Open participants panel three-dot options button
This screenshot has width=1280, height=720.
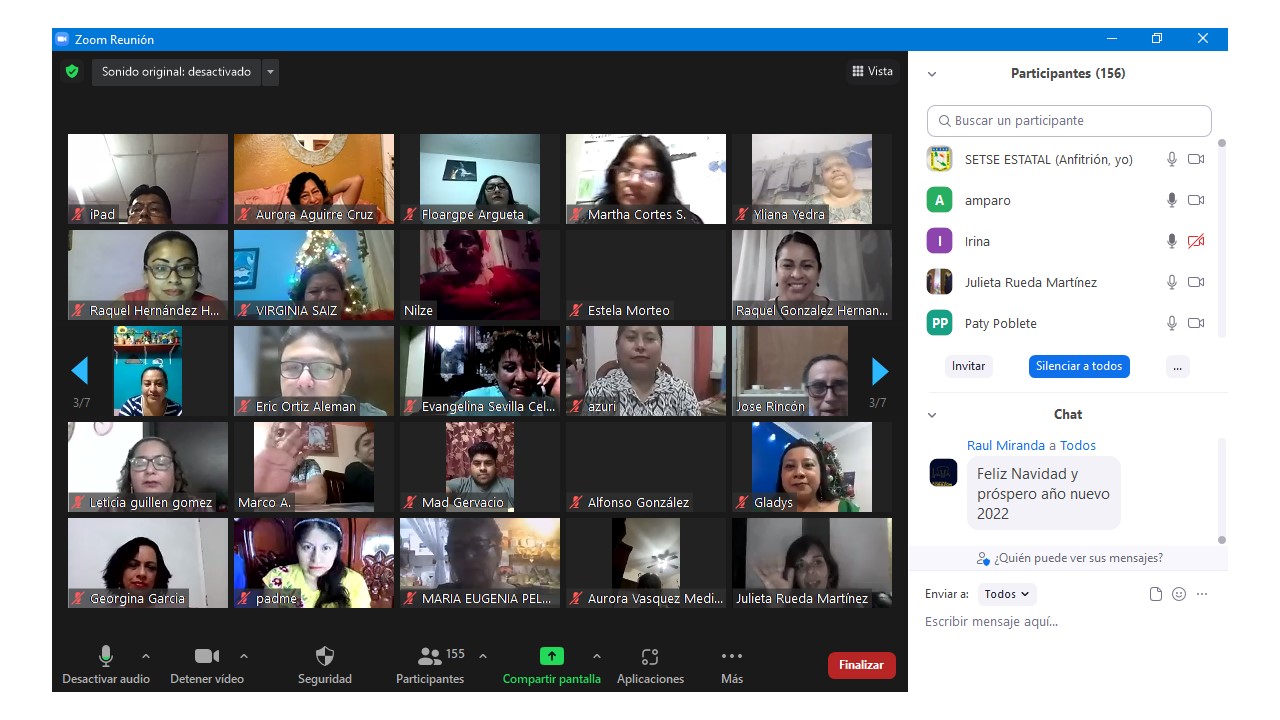(x=1177, y=366)
